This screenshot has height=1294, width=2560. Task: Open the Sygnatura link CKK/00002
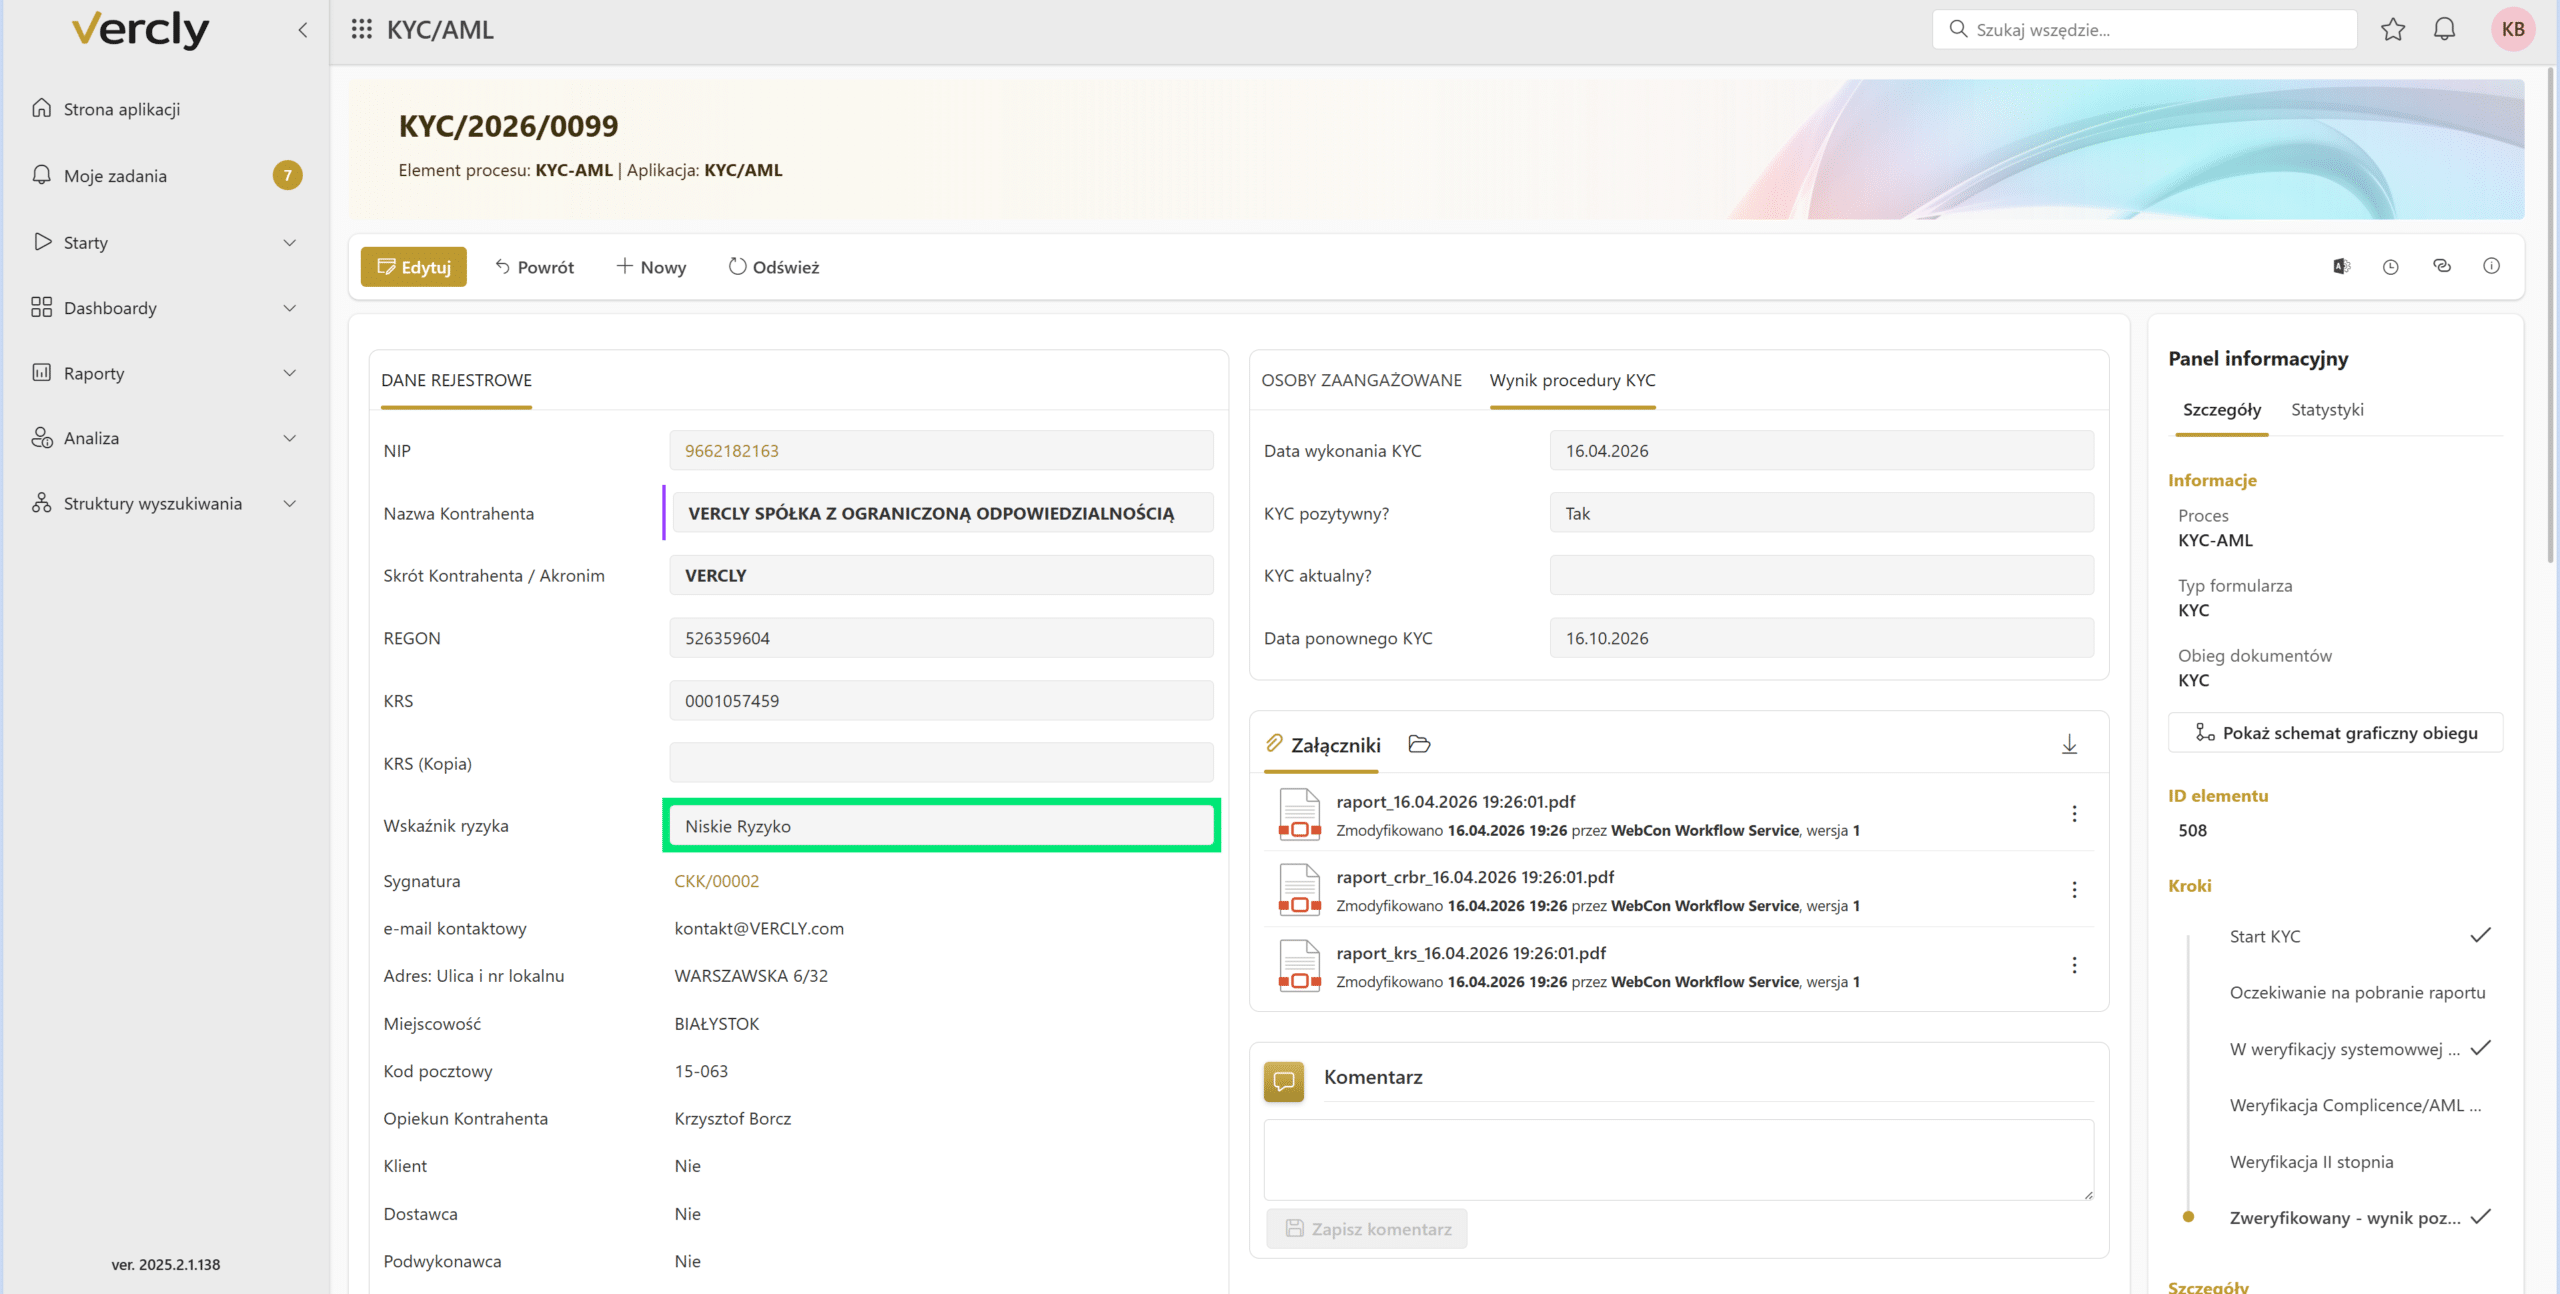tap(717, 881)
